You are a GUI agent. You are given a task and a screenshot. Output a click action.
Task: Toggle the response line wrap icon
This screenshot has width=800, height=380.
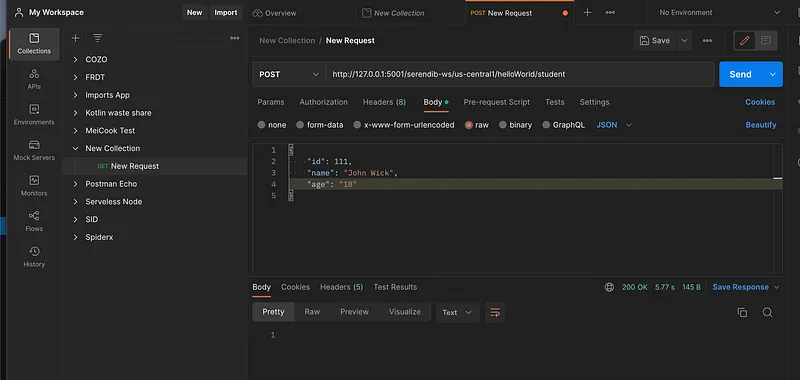(495, 313)
